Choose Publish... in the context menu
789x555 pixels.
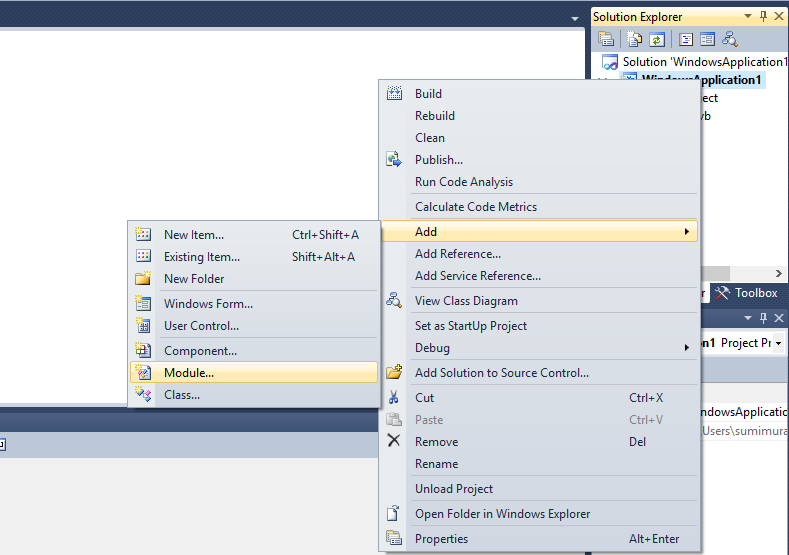point(539,160)
